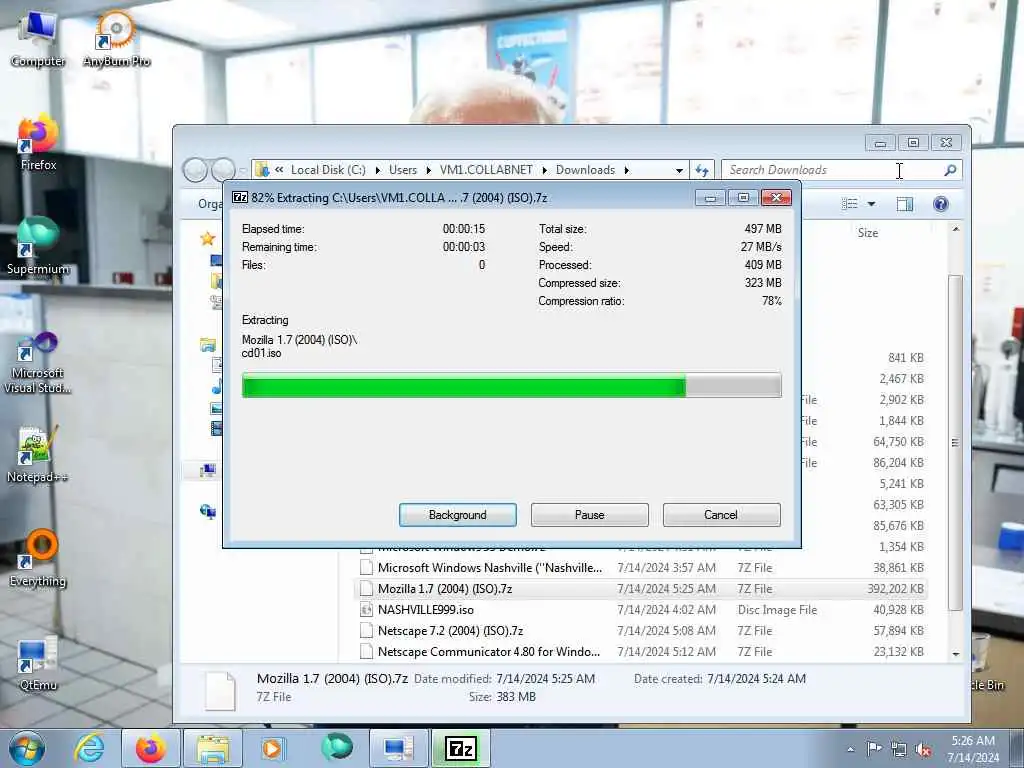Launch Microsoft Visual Studio shortcut
This screenshot has width=1024, height=768.
[38, 362]
